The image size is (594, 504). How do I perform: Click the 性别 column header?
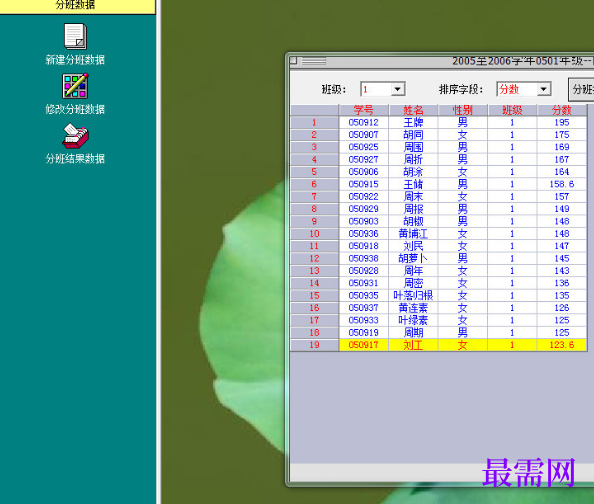click(463, 110)
